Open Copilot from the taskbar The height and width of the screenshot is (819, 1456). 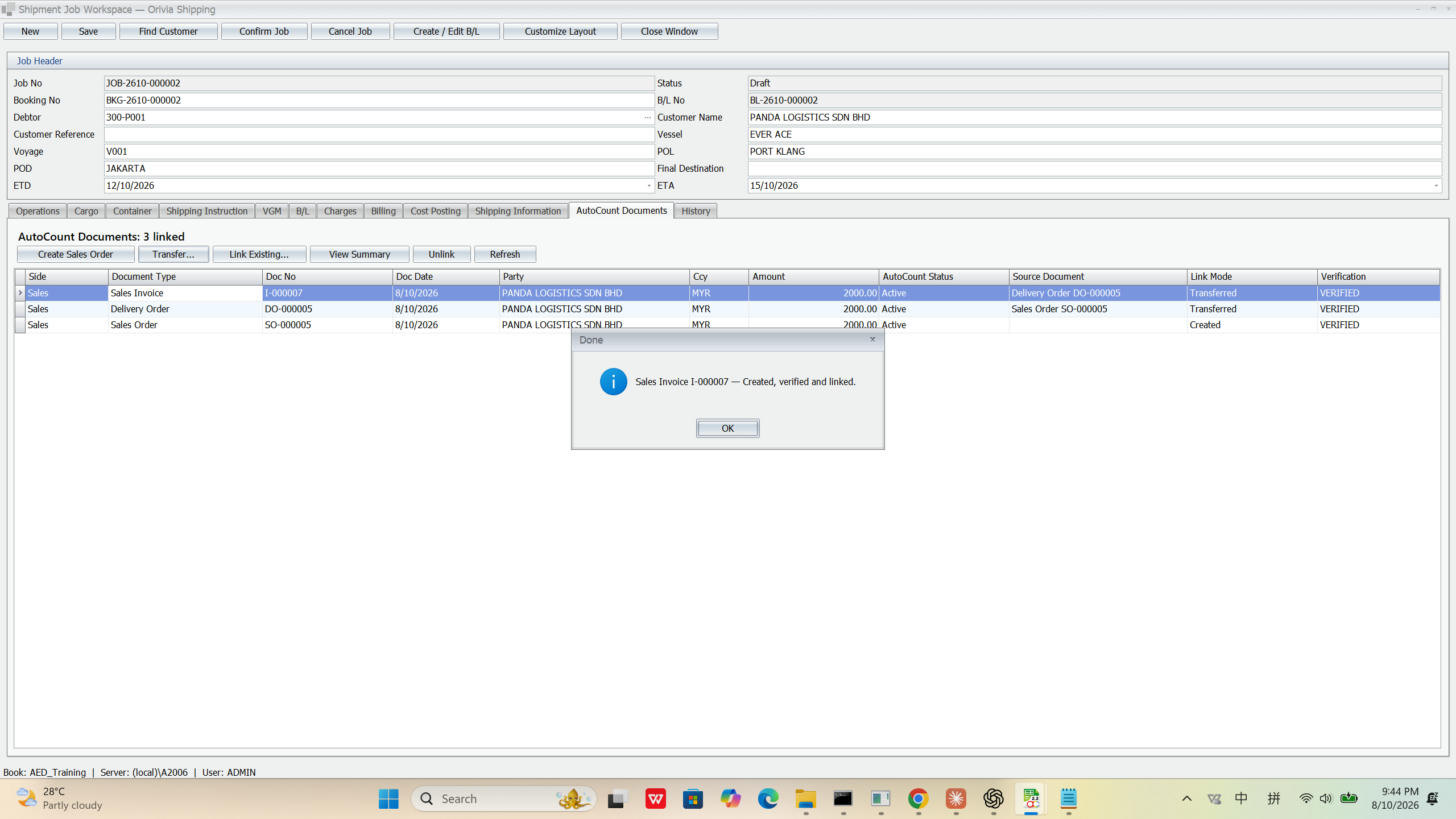coord(731,798)
